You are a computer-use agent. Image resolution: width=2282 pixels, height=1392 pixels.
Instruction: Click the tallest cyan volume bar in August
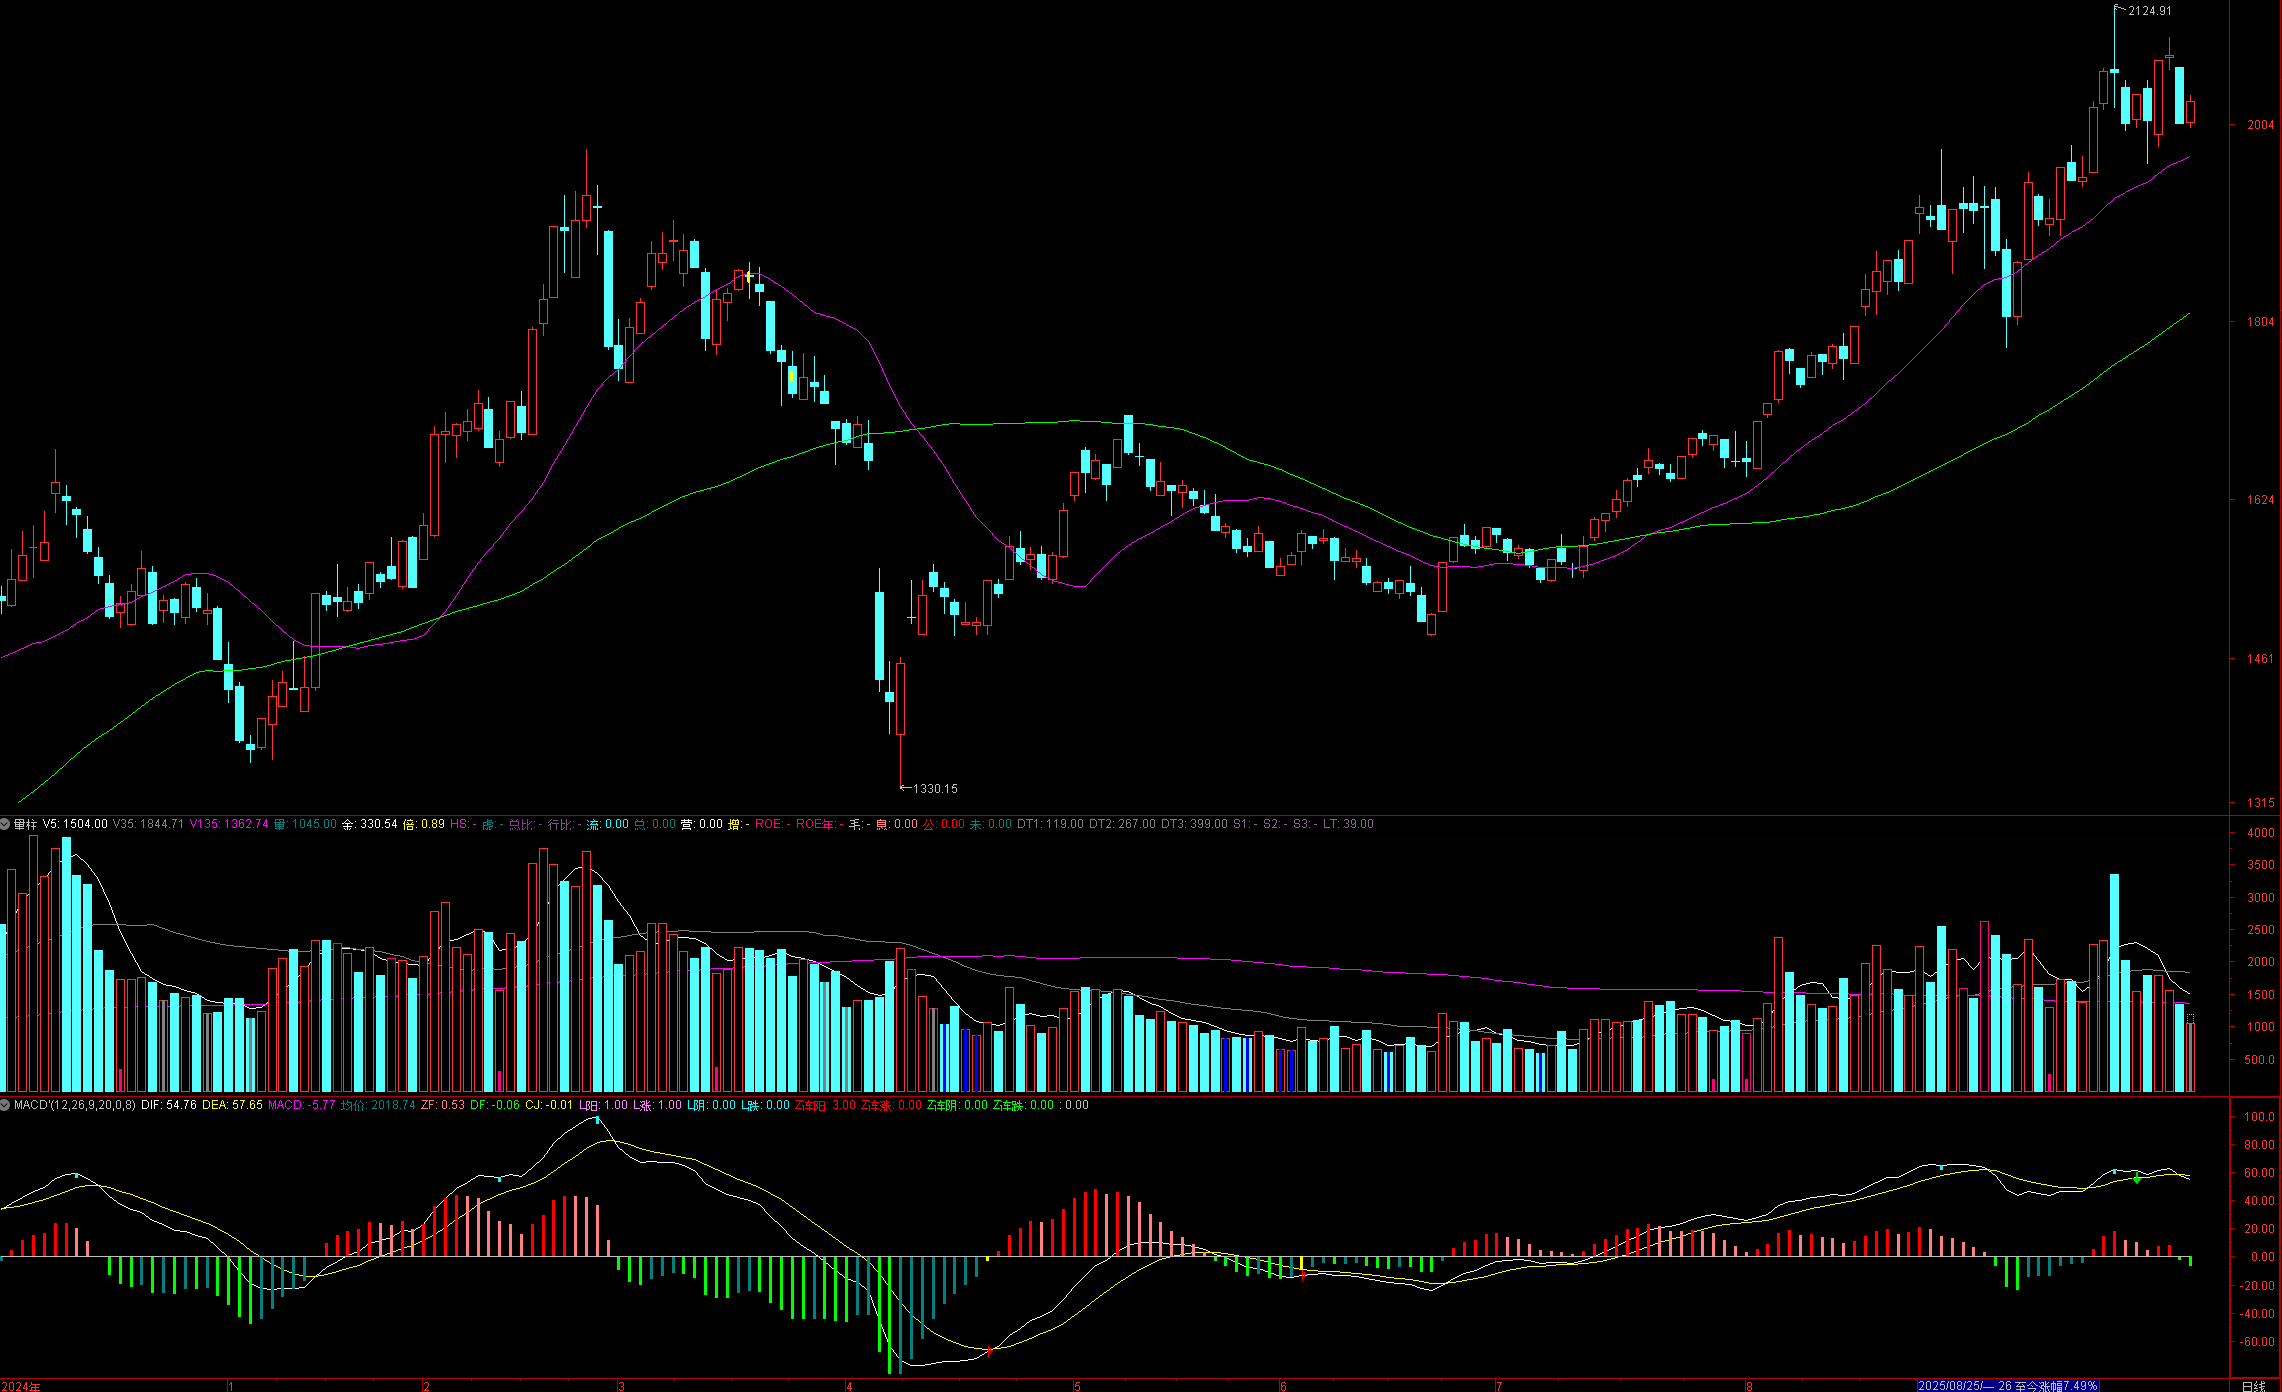click(x=2115, y=980)
